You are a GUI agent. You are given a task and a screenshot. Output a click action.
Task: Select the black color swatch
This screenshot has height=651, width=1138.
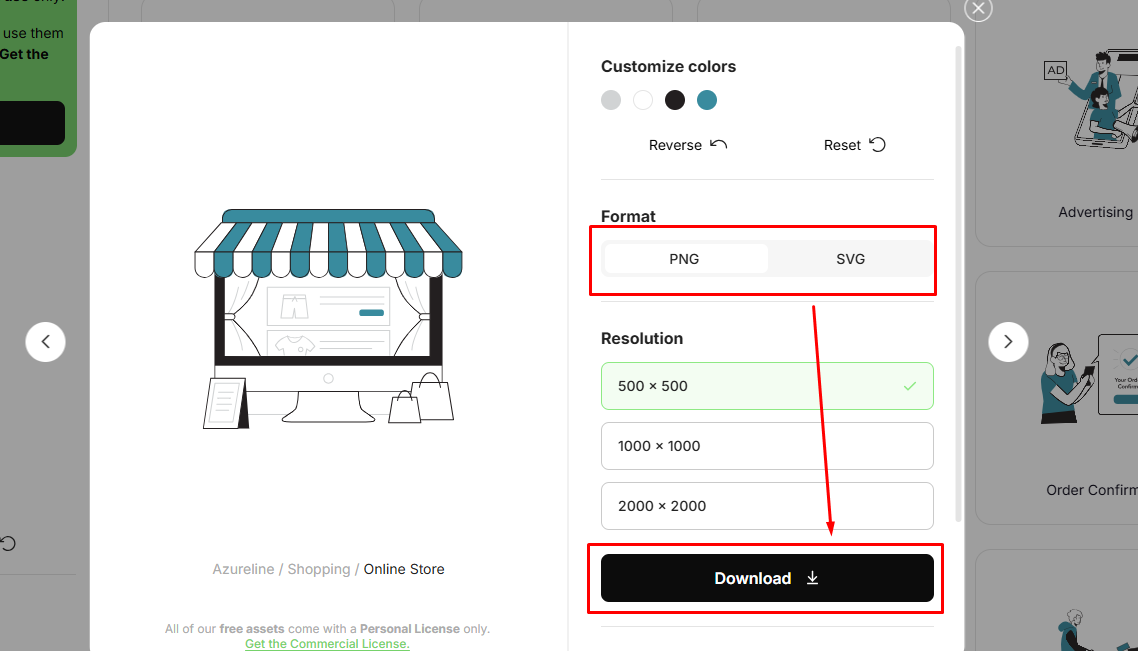[675, 100]
